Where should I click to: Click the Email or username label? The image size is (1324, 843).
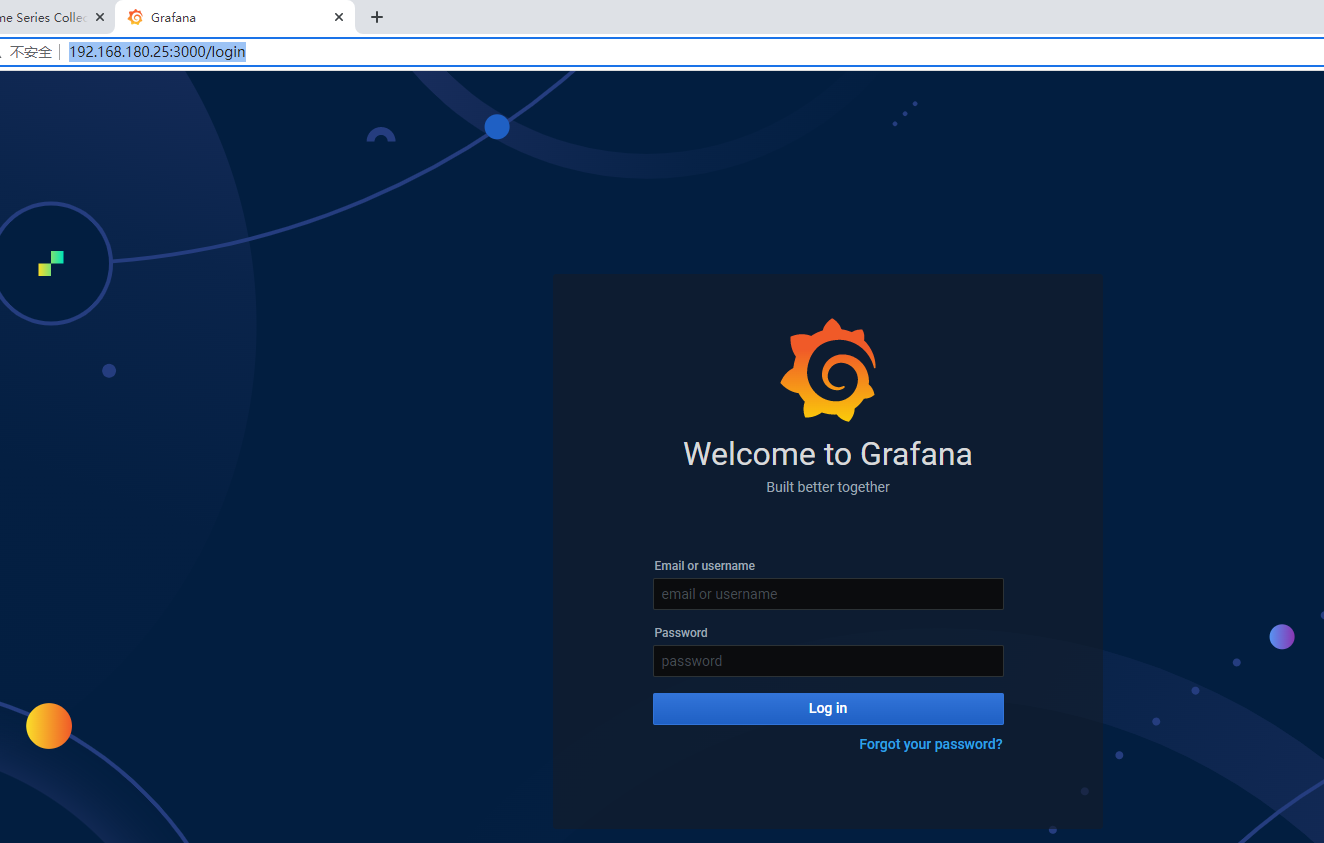704,566
